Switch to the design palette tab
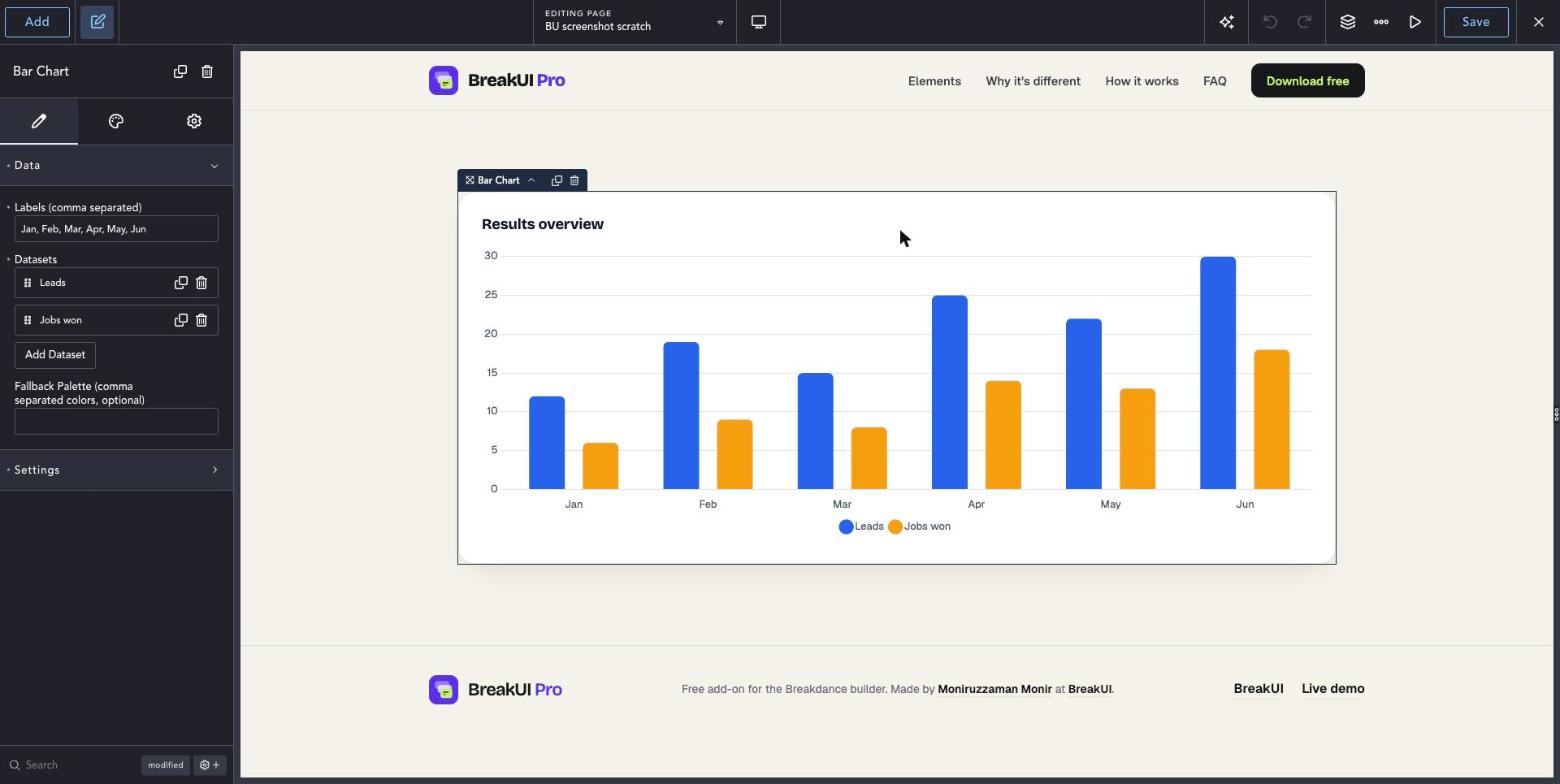1560x784 pixels. [116, 121]
